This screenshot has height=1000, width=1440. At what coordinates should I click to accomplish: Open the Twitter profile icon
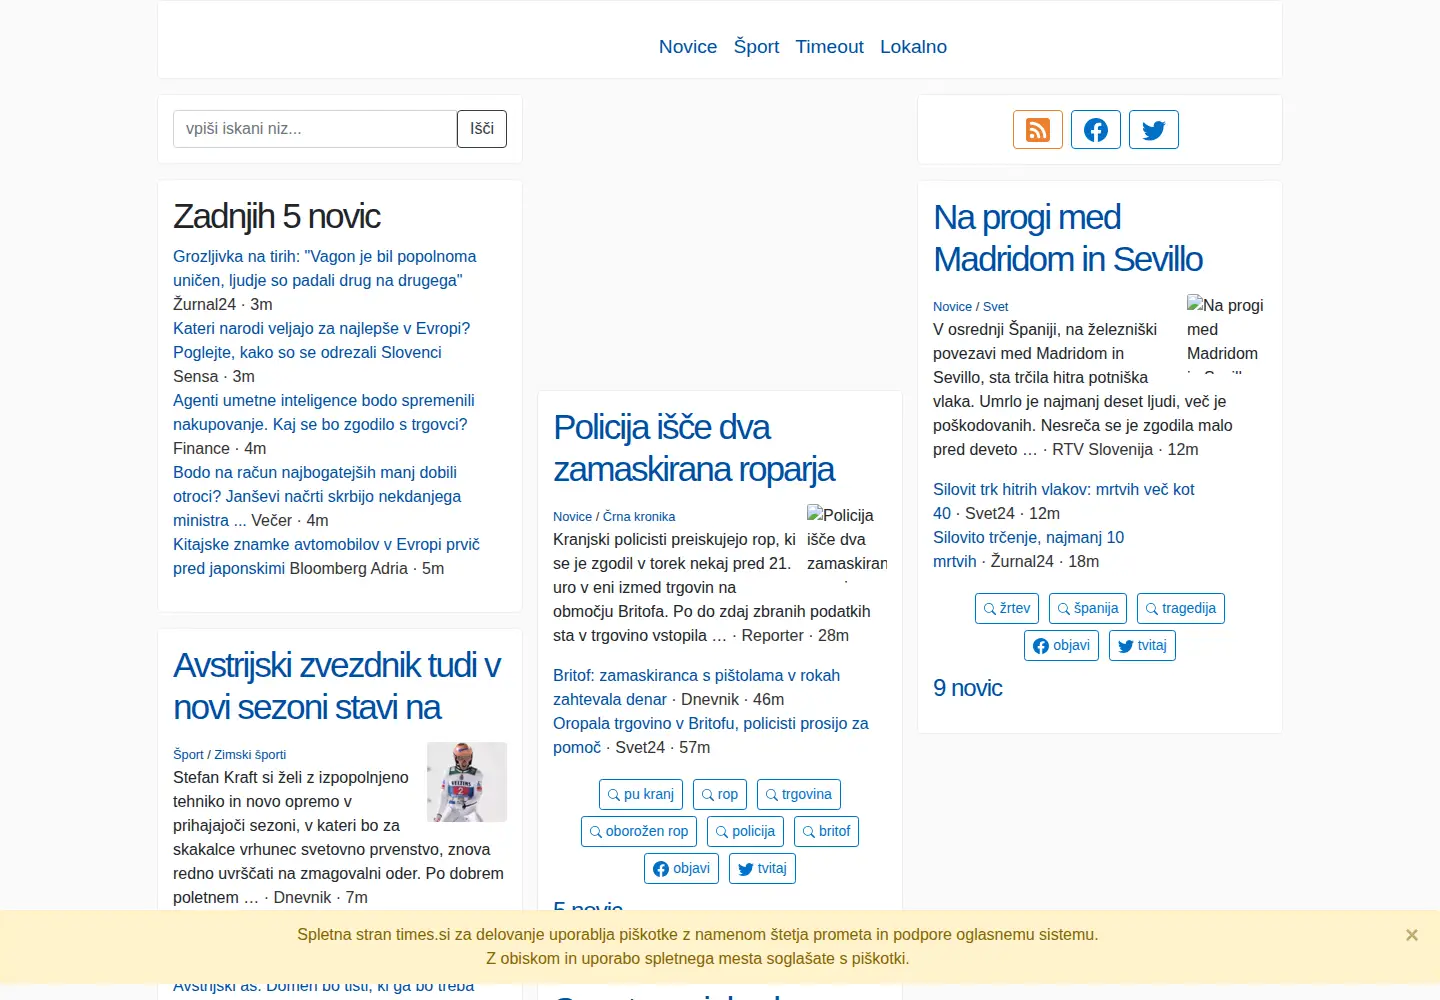[x=1154, y=130]
